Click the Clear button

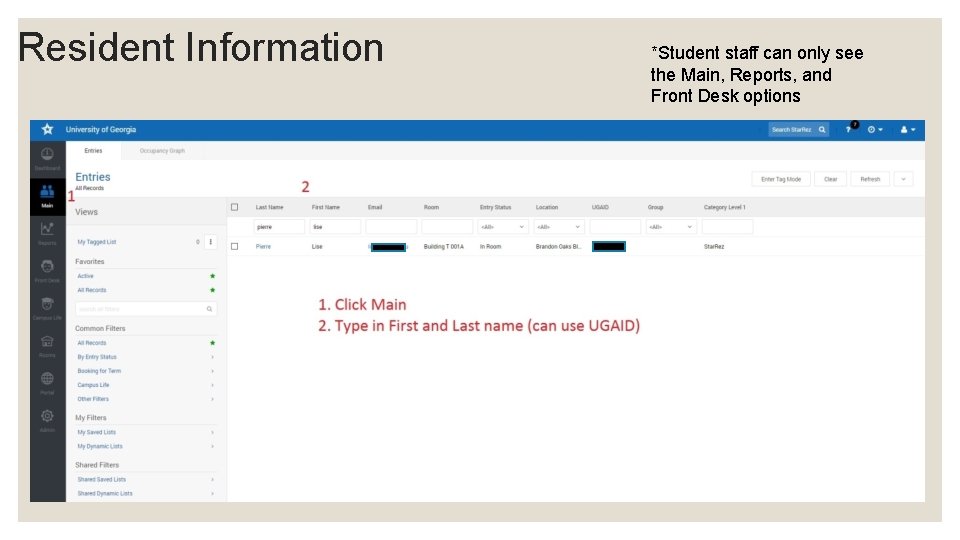click(x=831, y=179)
